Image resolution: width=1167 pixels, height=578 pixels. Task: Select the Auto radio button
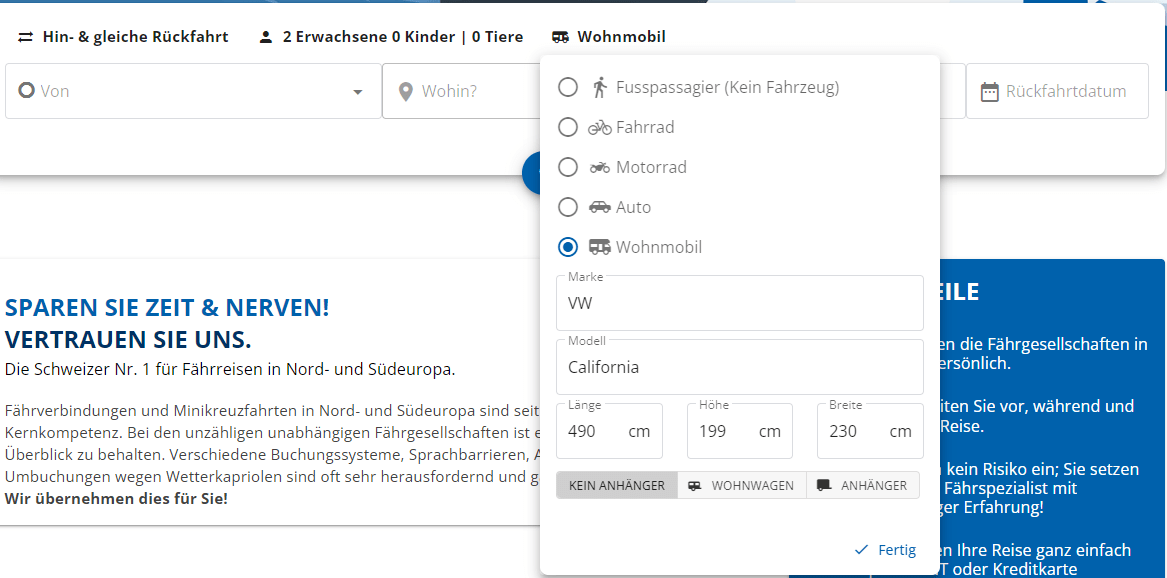[x=568, y=207]
